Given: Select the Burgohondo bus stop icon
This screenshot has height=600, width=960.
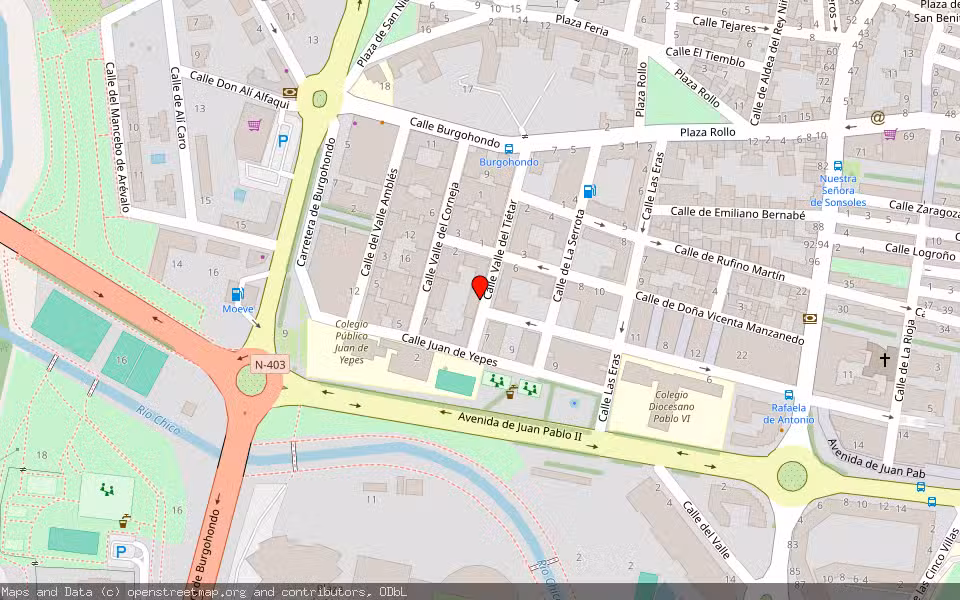Looking at the screenshot, I should coord(509,148).
